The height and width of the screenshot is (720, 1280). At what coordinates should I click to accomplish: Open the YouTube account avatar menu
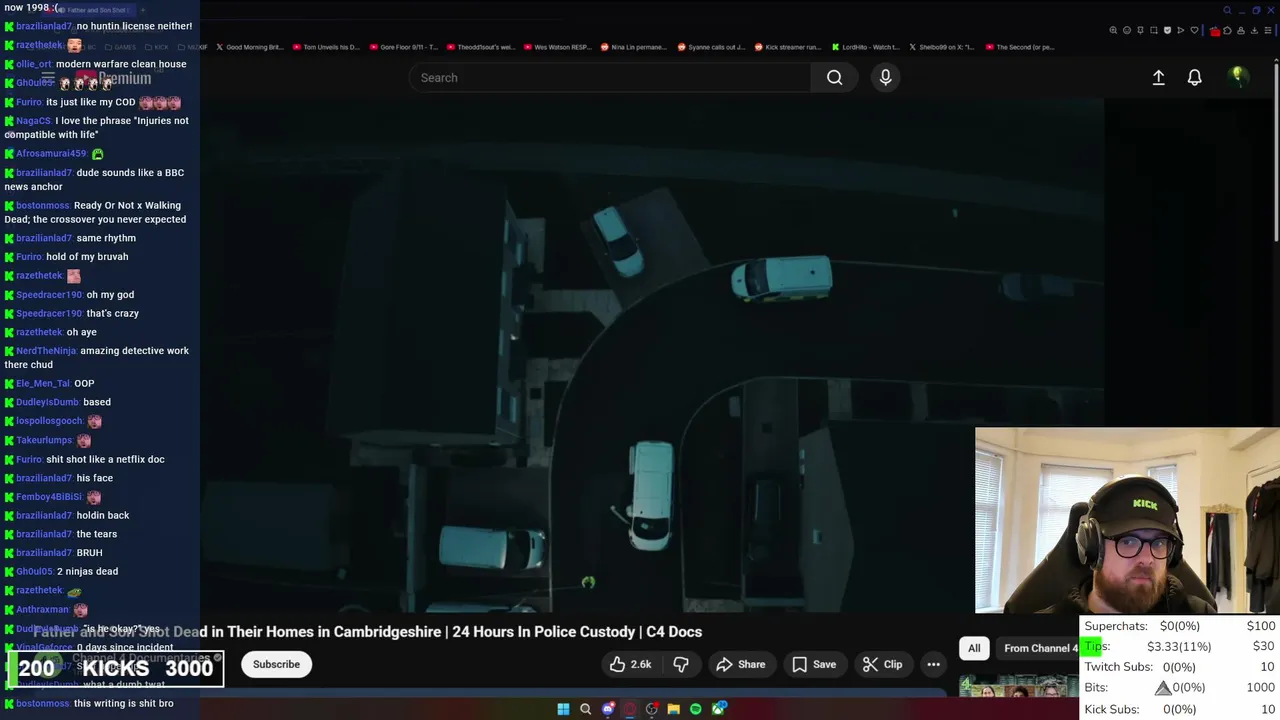[x=1238, y=76]
